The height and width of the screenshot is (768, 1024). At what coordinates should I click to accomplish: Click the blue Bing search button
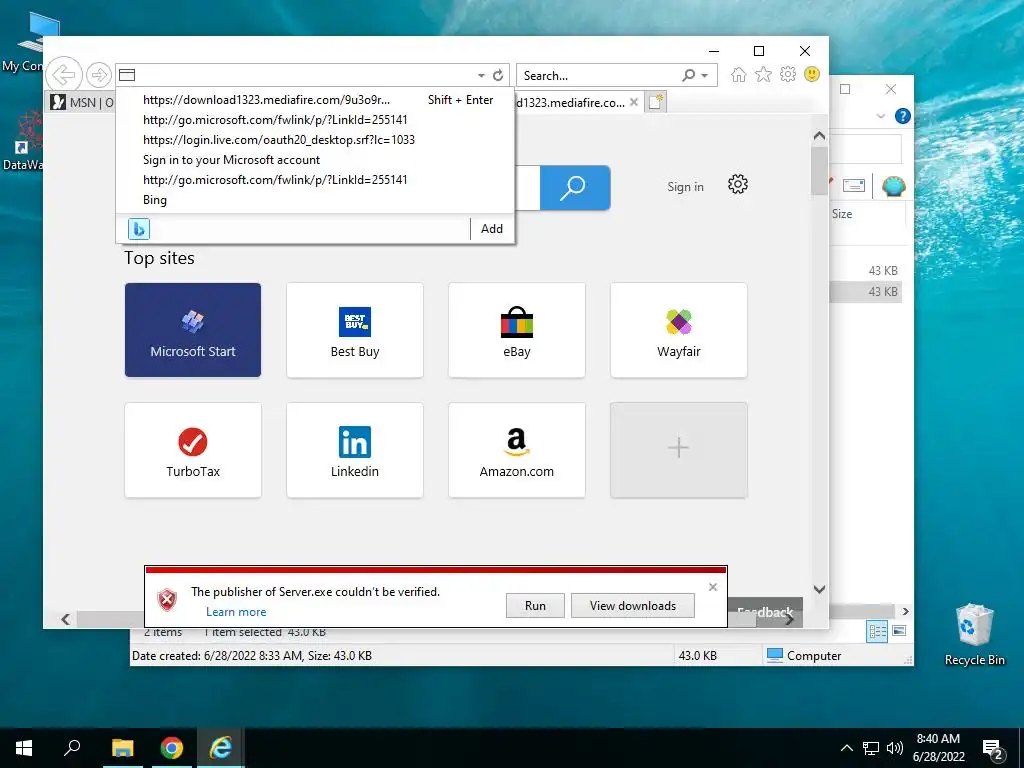tap(575, 187)
